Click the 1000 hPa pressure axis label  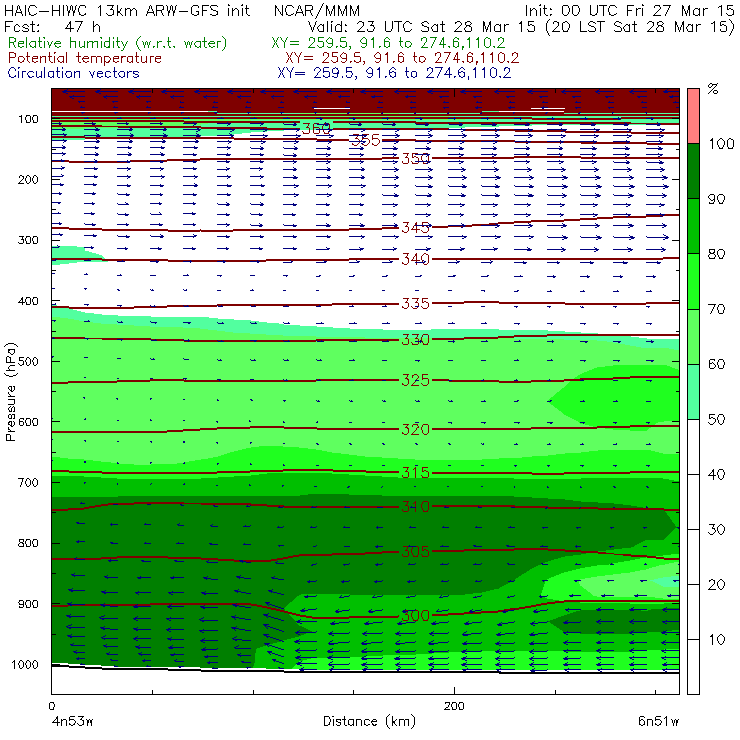click(25, 664)
